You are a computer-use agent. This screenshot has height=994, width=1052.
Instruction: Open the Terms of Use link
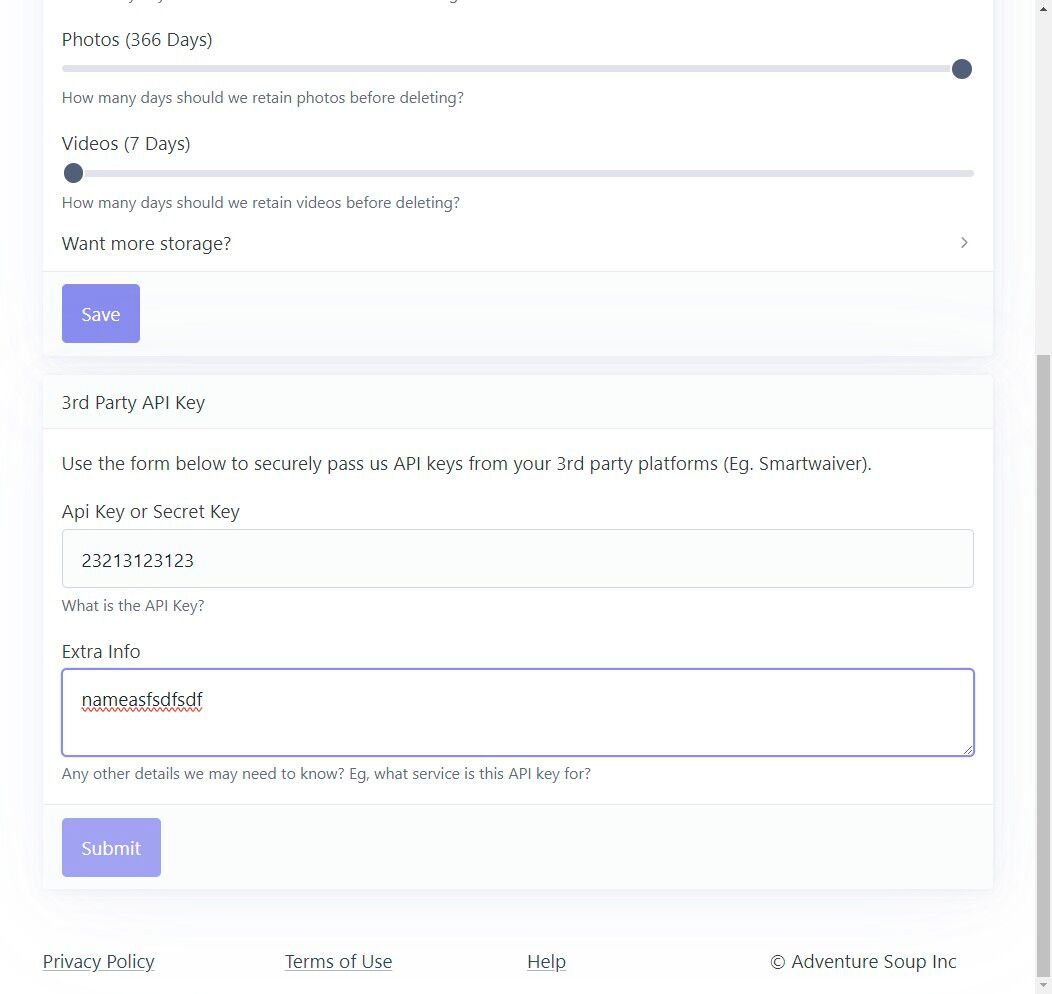[338, 962]
